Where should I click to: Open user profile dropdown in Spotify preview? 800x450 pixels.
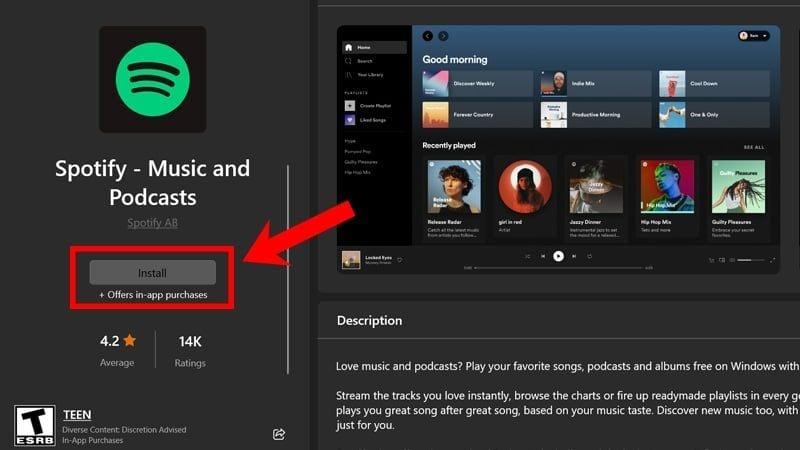pyautogui.click(x=753, y=36)
